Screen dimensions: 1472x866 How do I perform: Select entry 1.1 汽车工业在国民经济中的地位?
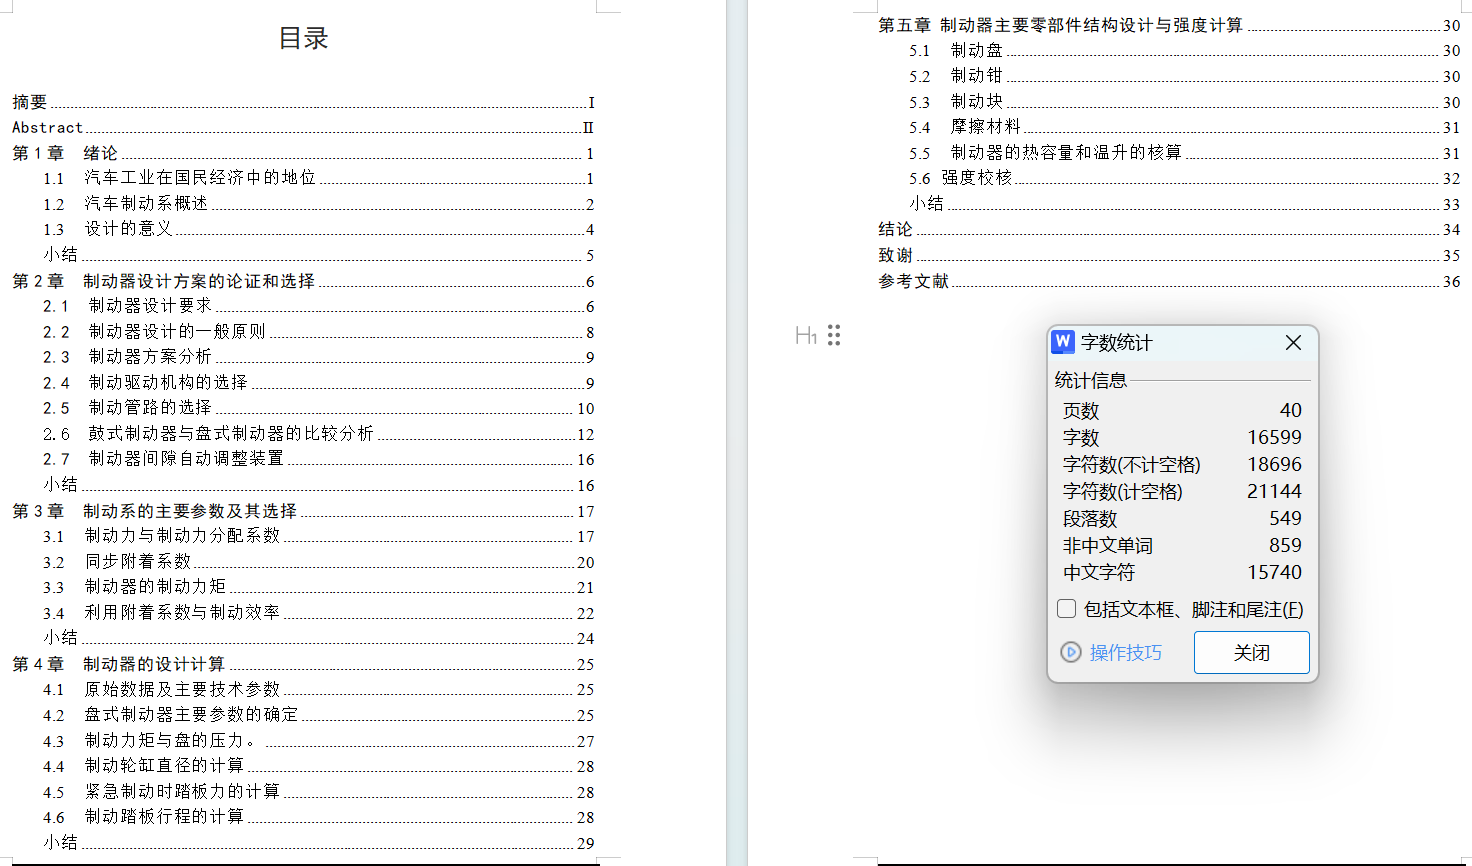(x=319, y=178)
